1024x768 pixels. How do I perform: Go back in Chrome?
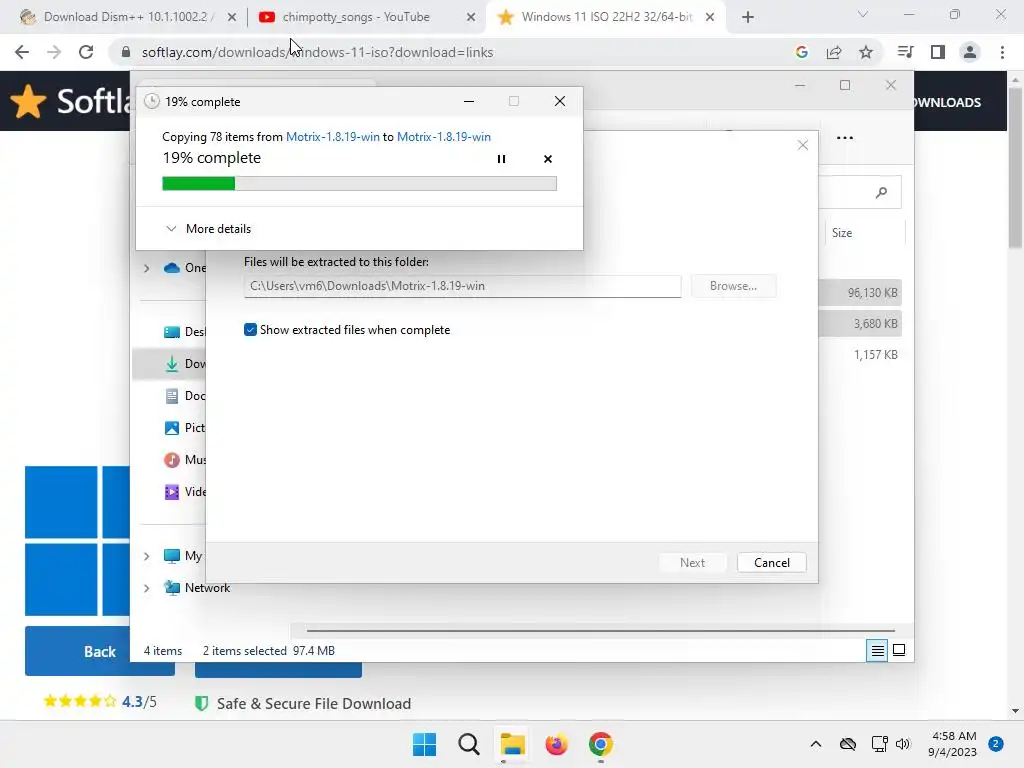coord(22,52)
